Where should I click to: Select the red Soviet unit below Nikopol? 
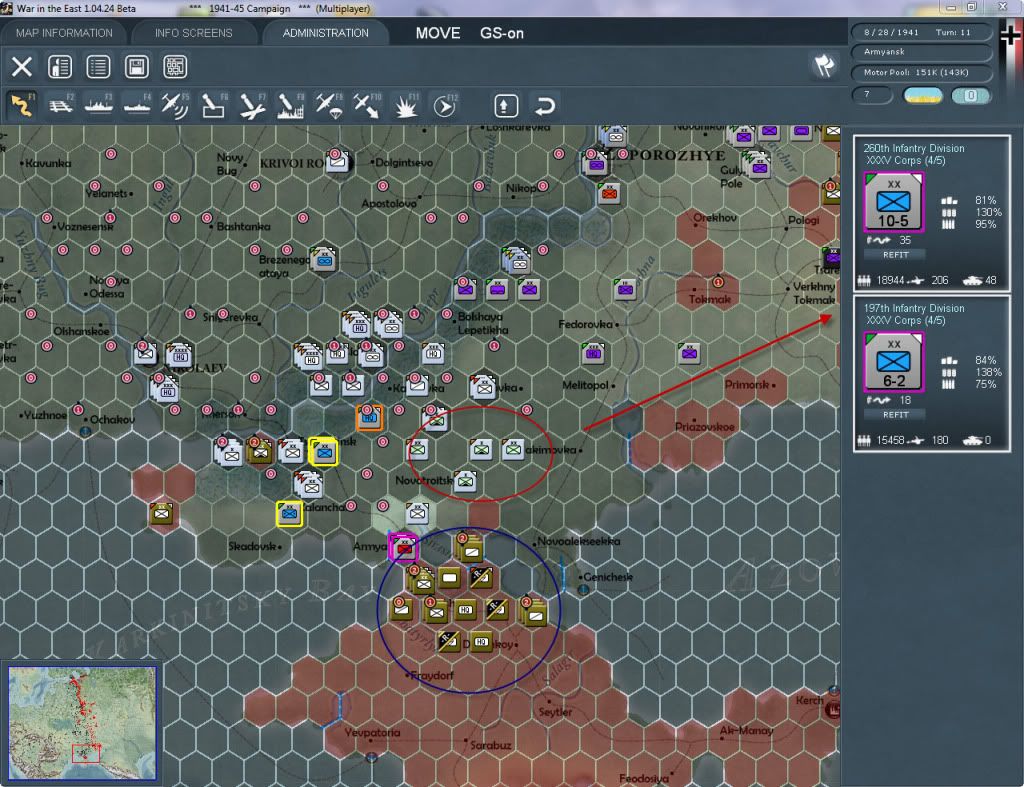(x=609, y=193)
